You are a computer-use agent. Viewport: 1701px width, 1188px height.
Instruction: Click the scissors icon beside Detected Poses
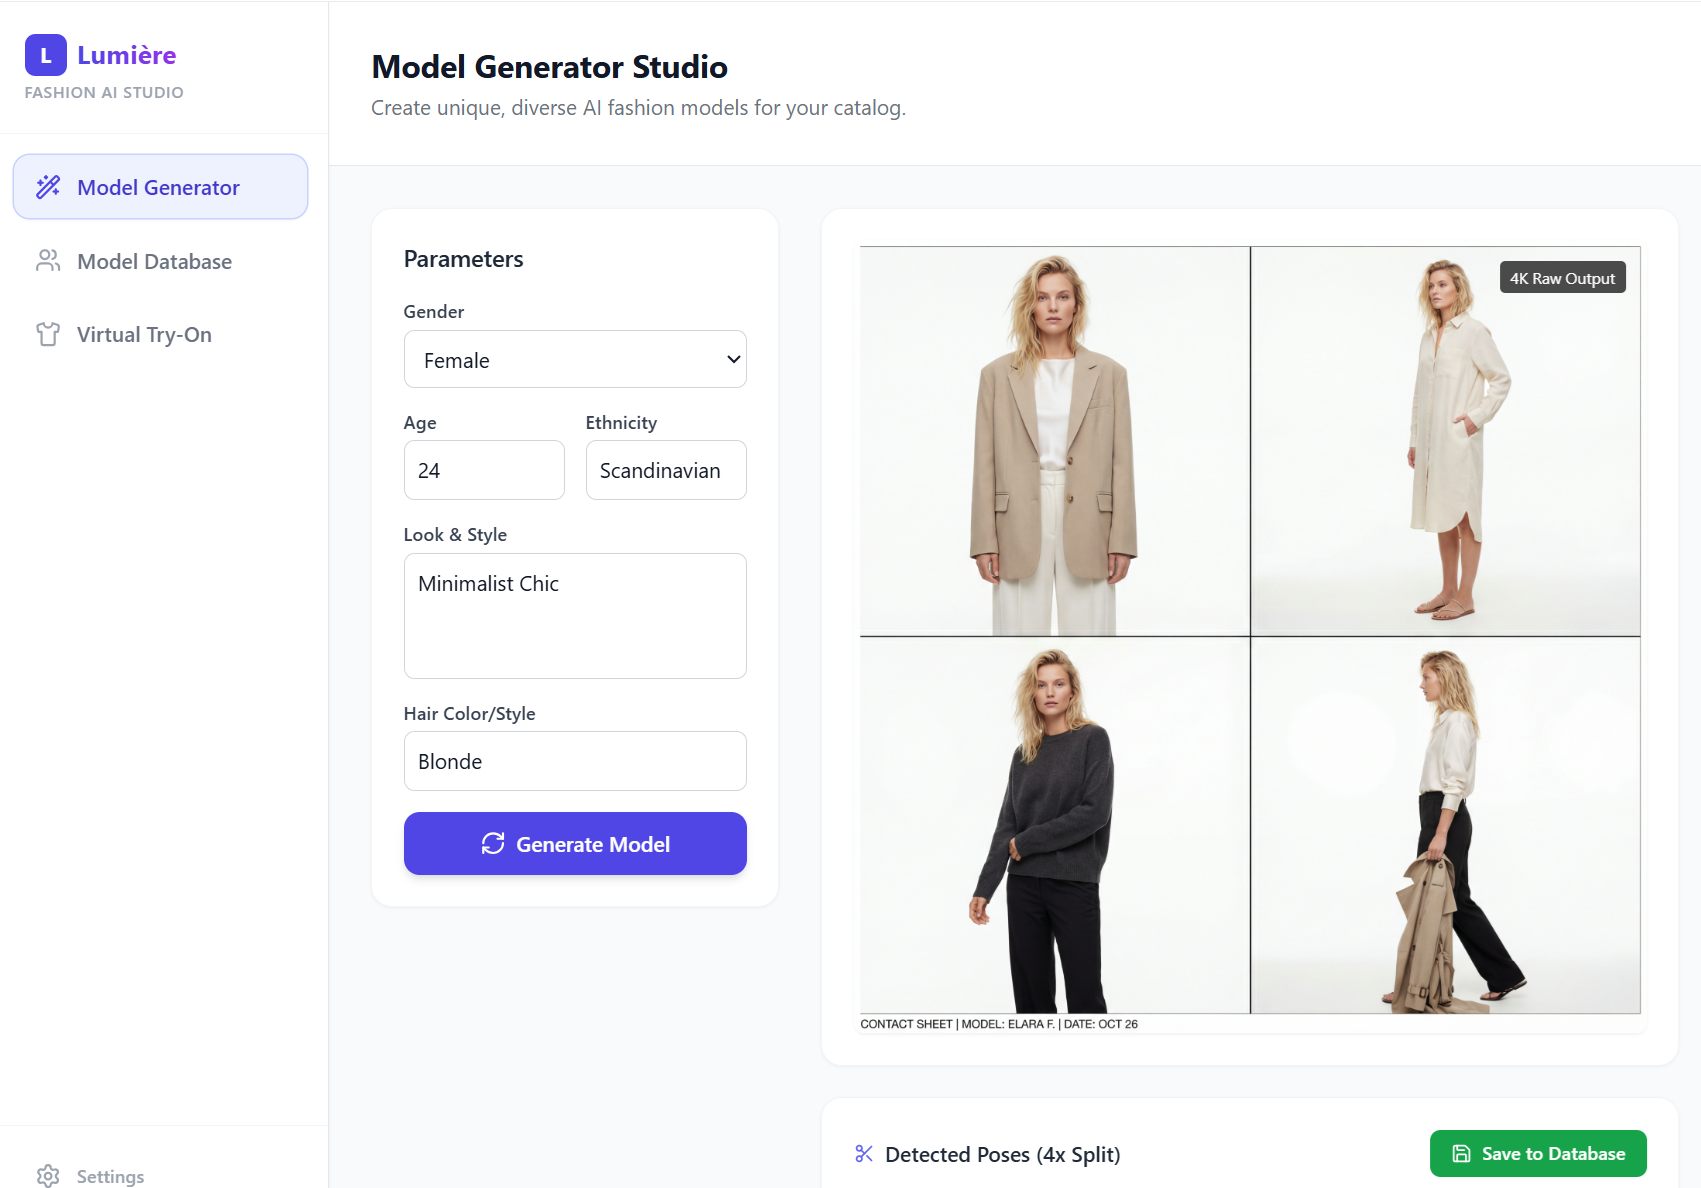point(864,1154)
